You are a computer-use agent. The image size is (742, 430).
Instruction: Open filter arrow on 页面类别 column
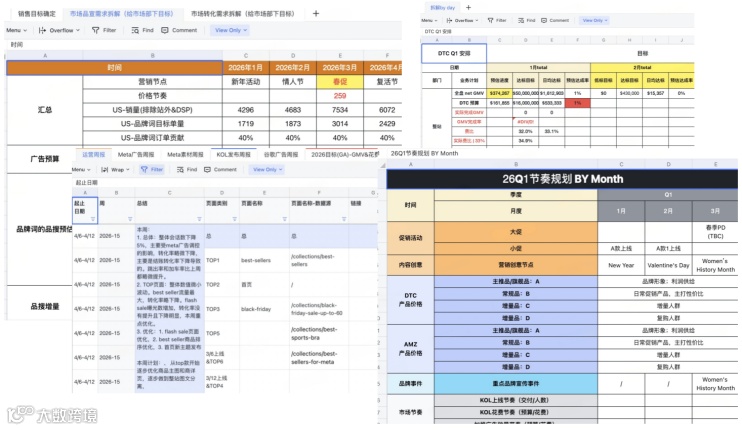234,219
